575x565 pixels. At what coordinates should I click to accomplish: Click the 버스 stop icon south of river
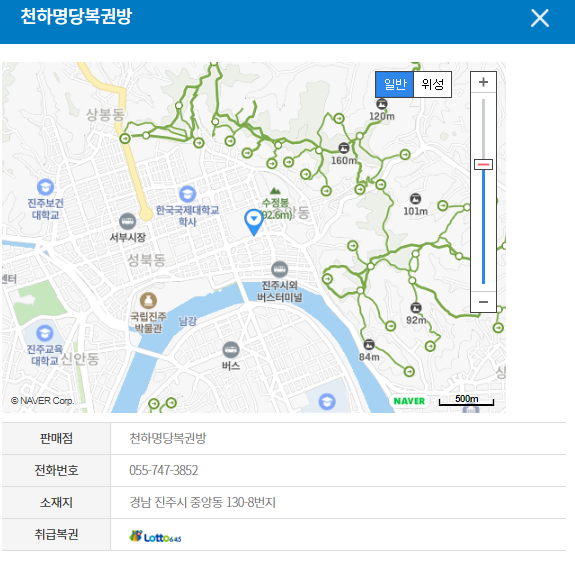coord(231,350)
